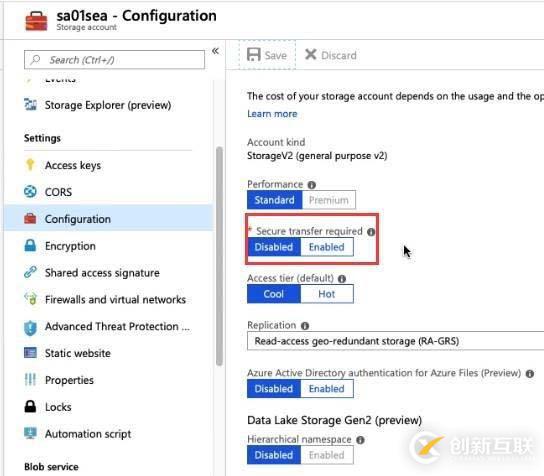The height and width of the screenshot is (476, 544).
Task: Select Configuration menu item
Action: pyautogui.click(x=109, y=219)
